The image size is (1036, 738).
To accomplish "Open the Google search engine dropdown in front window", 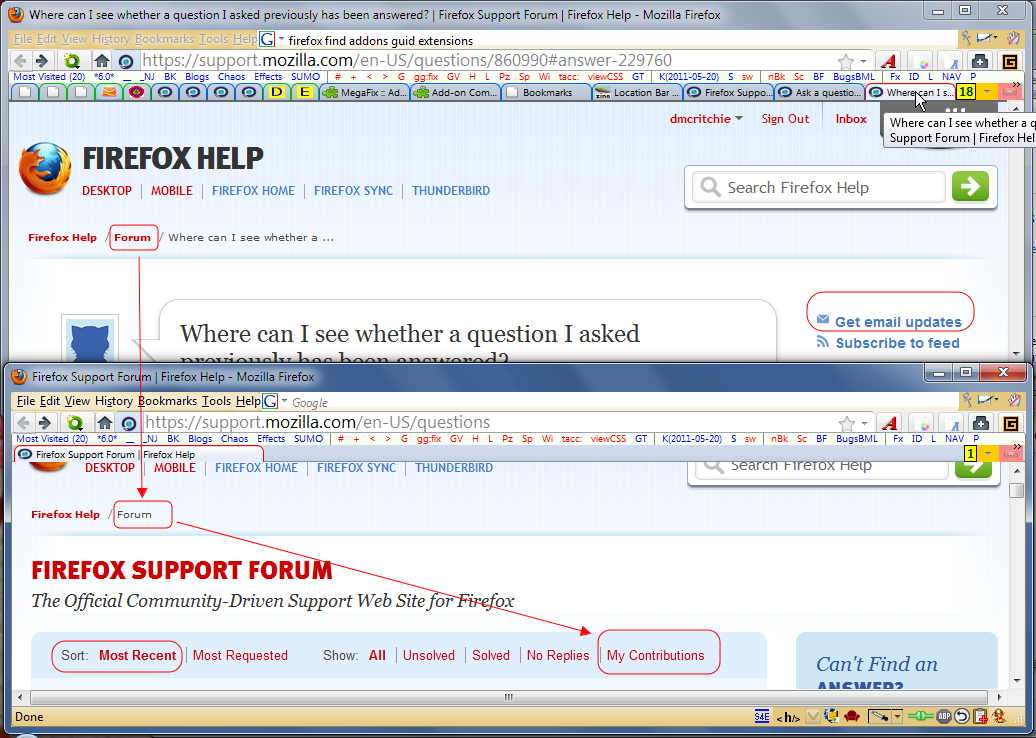I will [285, 401].
